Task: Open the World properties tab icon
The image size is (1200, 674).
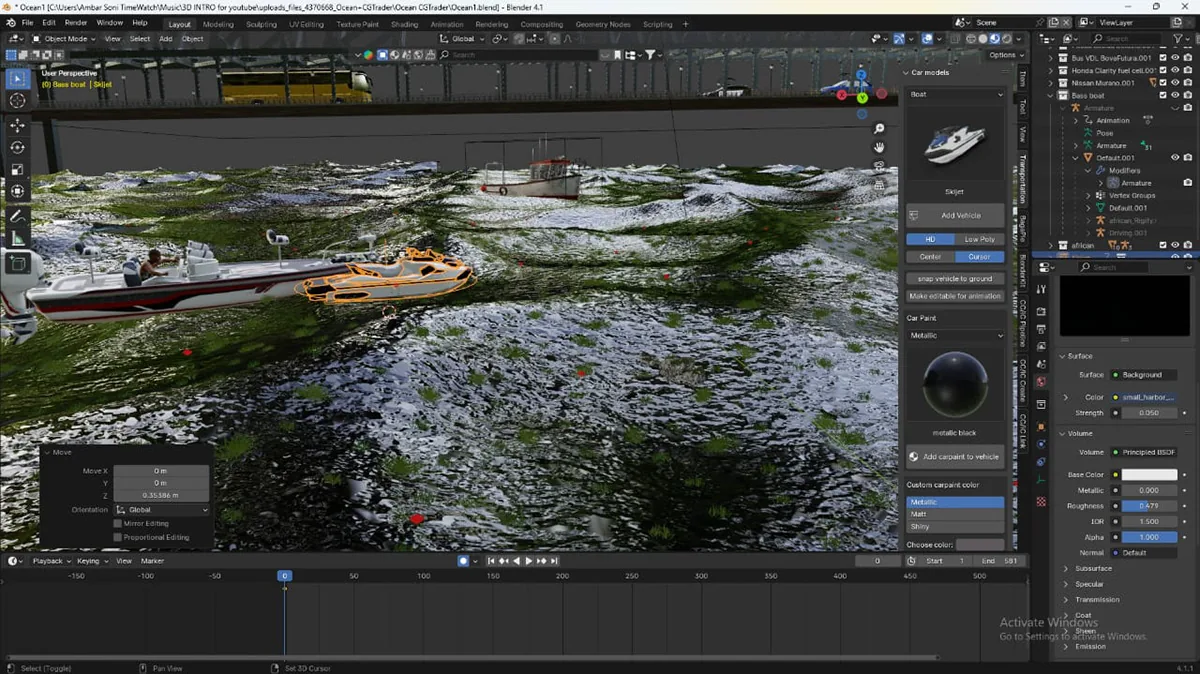Action: [1041, 382]
